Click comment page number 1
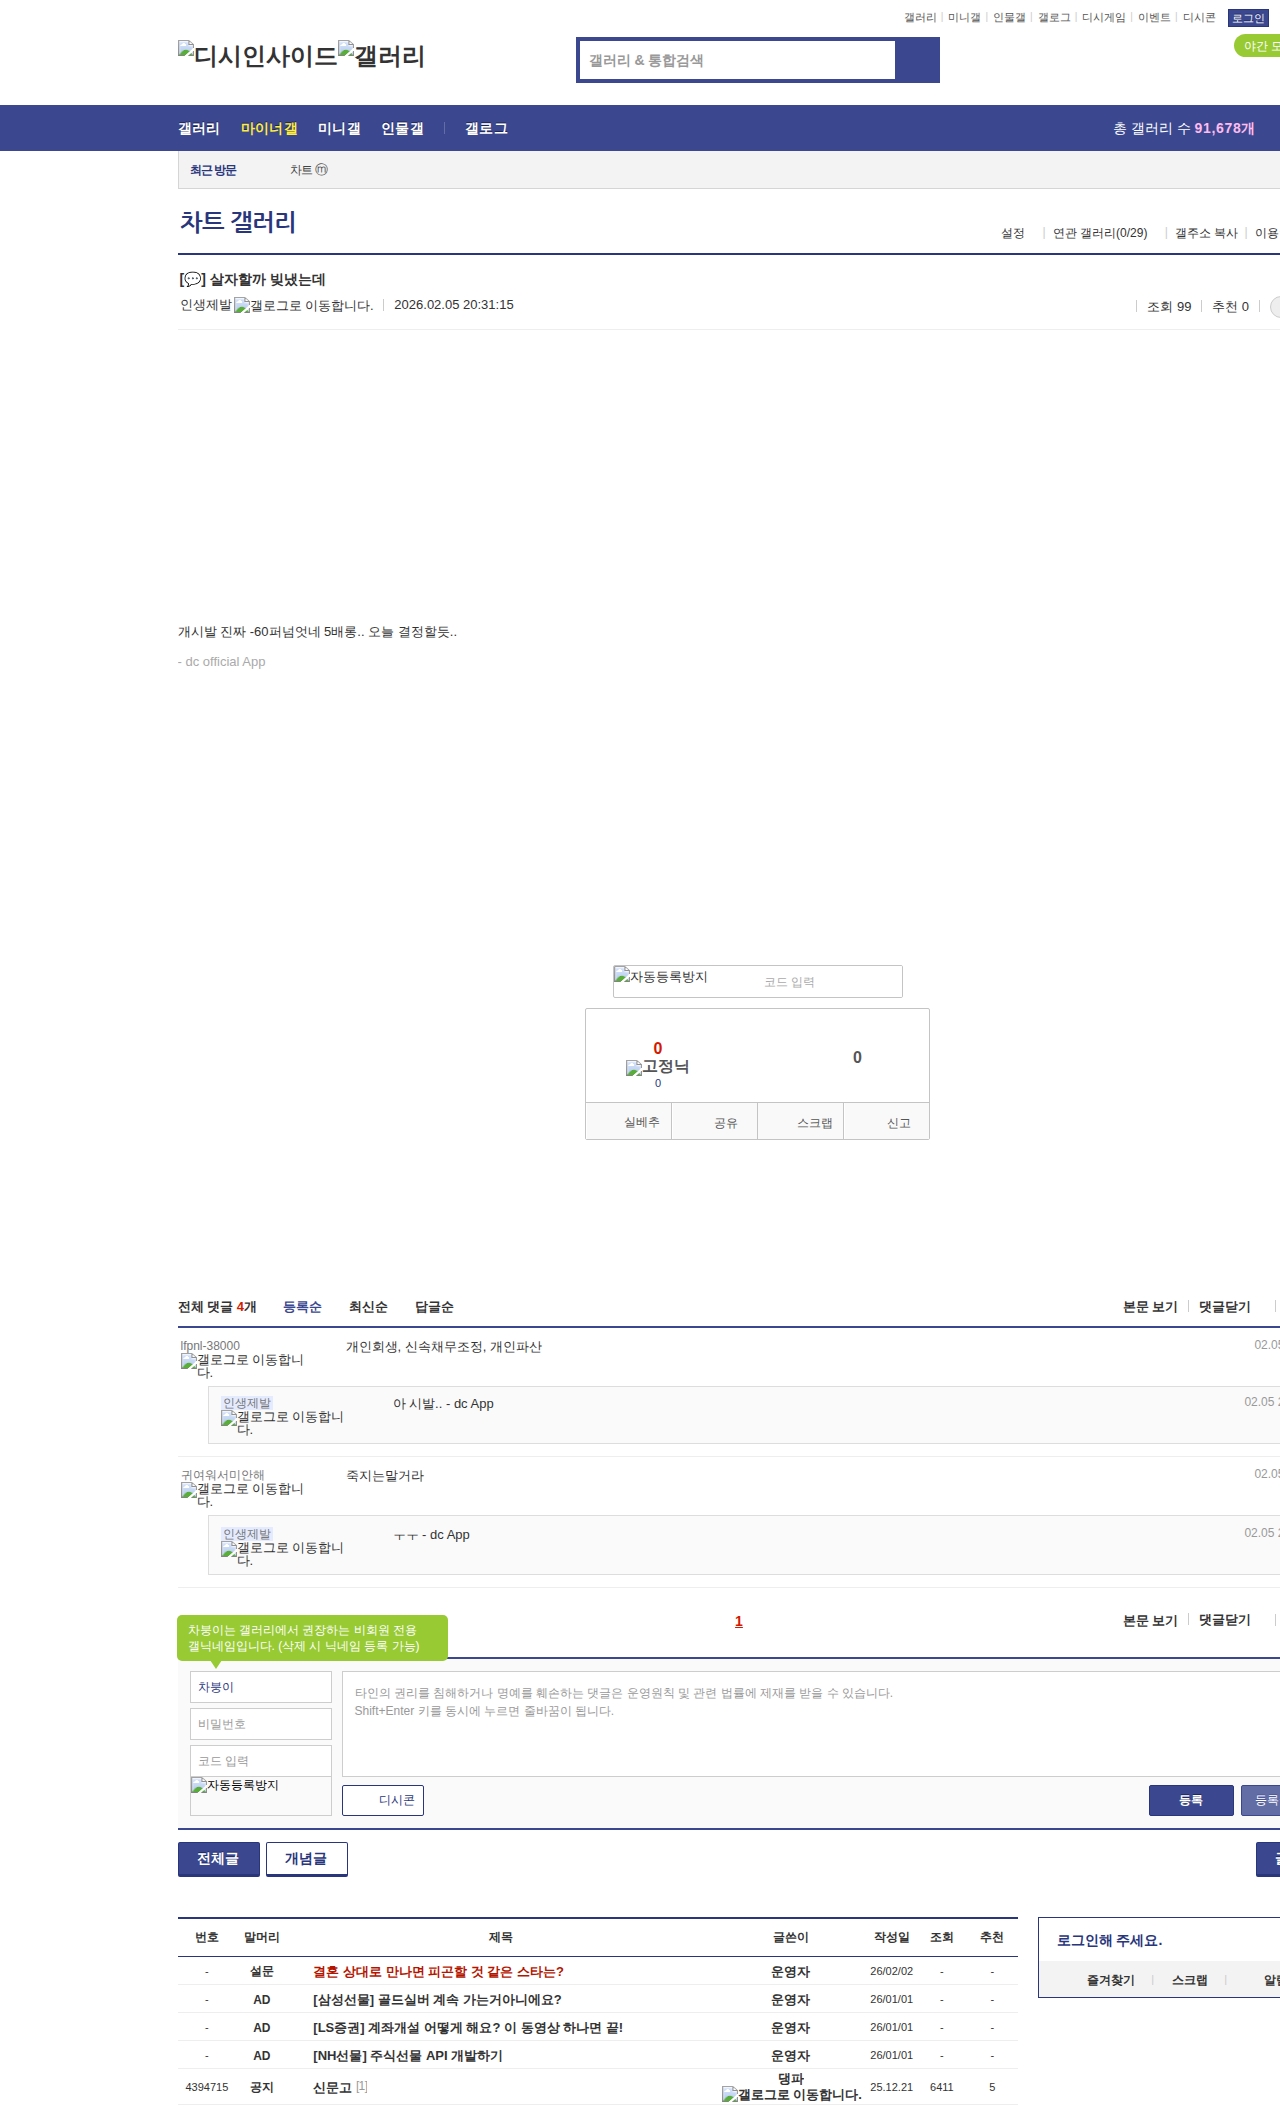1280x2107 pixels. point(739,1621)
